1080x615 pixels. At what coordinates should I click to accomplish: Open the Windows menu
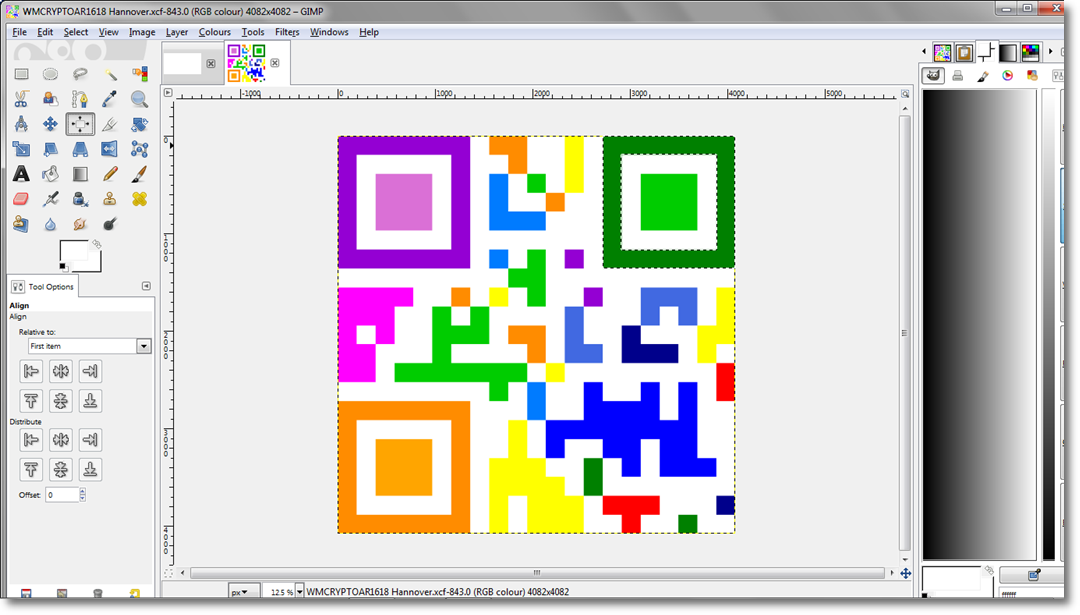(x=329, y=32)
